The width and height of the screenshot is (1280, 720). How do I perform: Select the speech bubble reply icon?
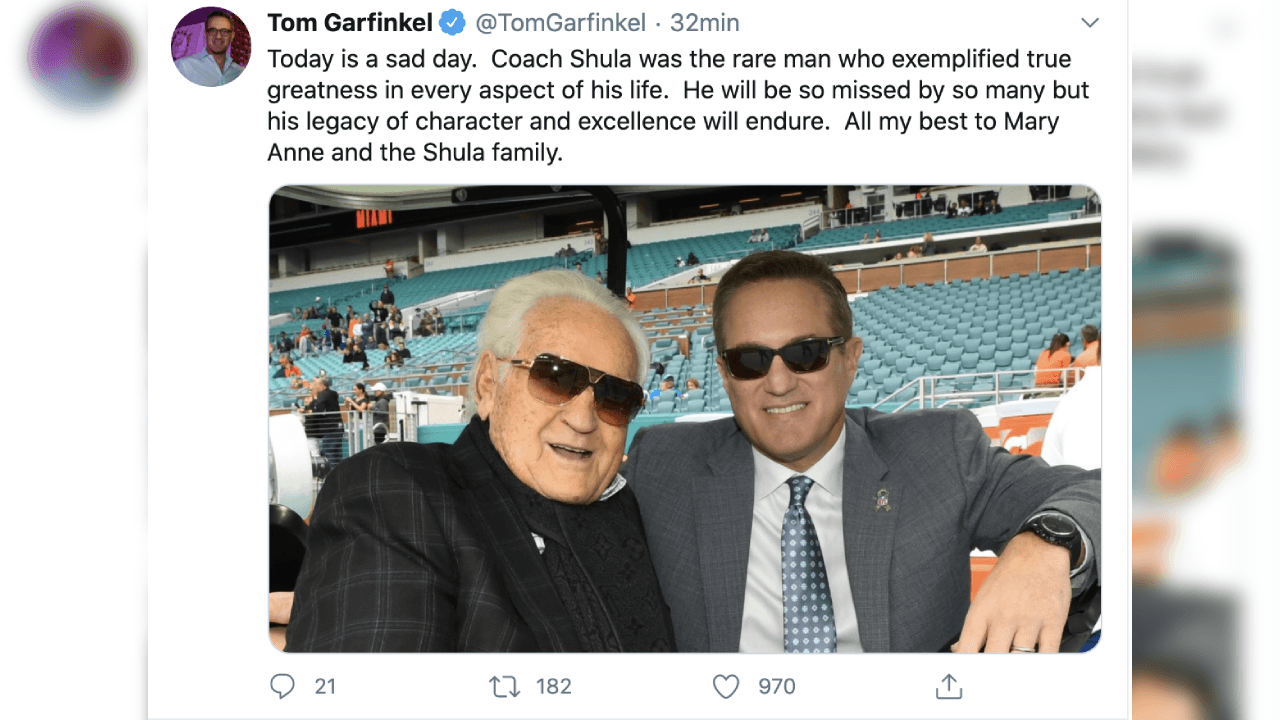pos(283,686)
